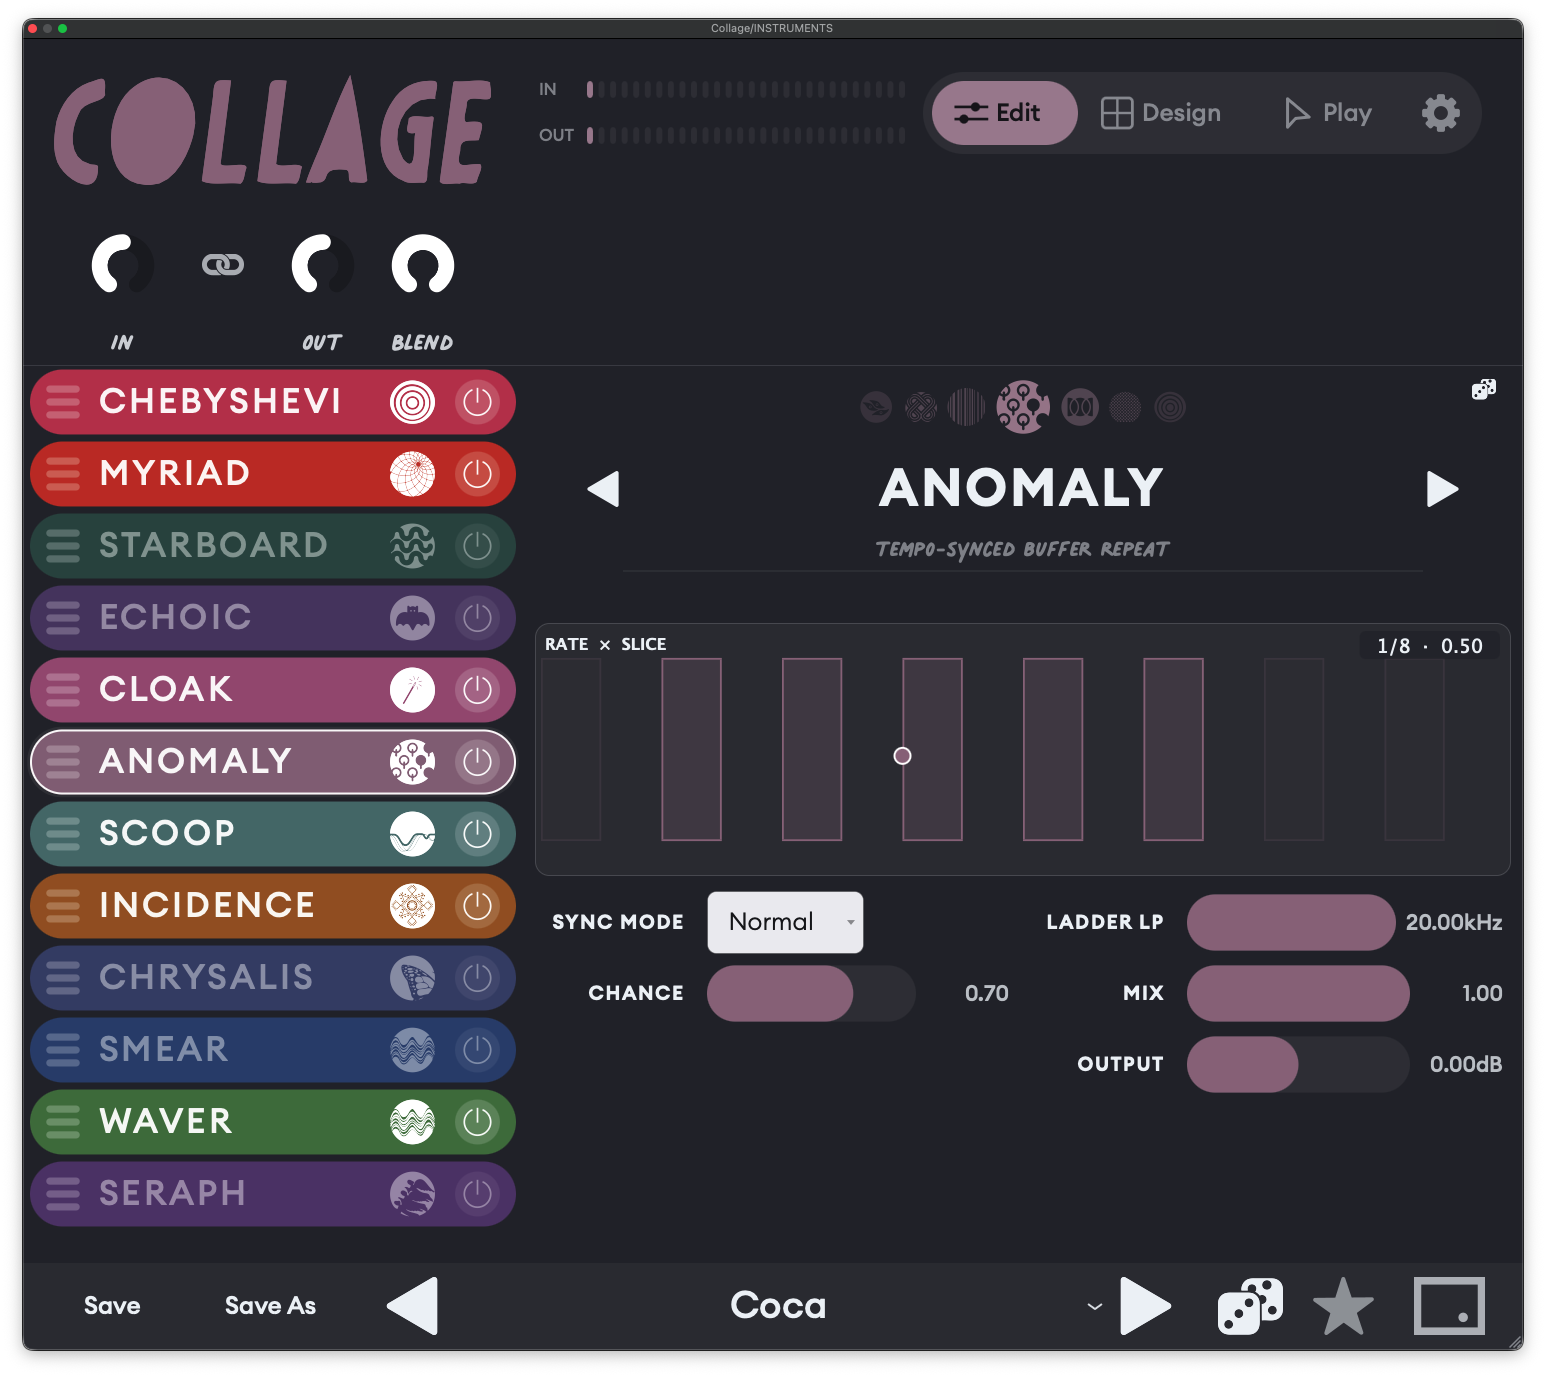This screenshot has width=1546, height=1377.
Task: Toggle the In/Out link chain icon
Action: click(223, 264)
